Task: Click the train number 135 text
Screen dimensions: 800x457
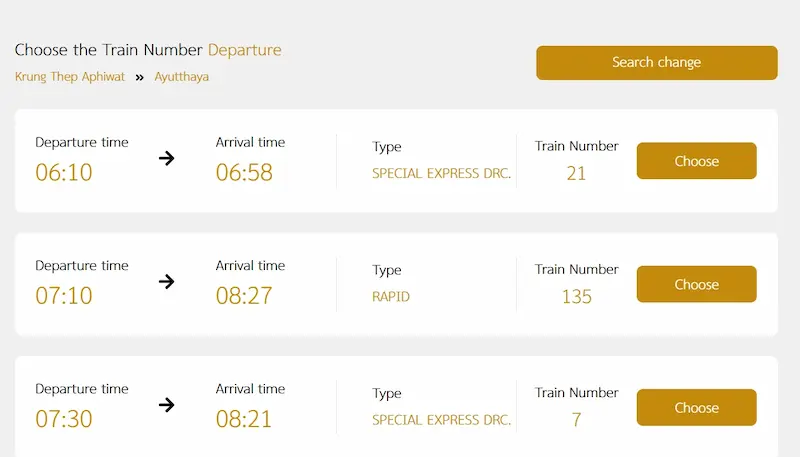Action: (576, 297)
